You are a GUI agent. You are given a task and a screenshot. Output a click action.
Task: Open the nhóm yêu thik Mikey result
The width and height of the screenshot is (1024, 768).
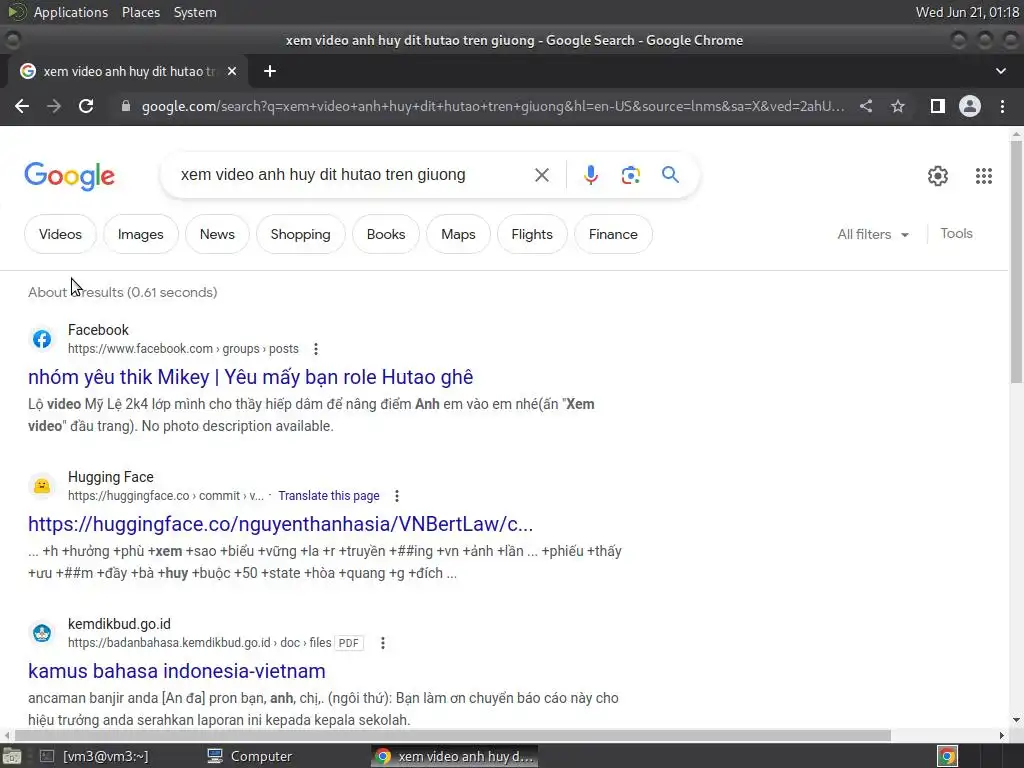coord(250,377)
